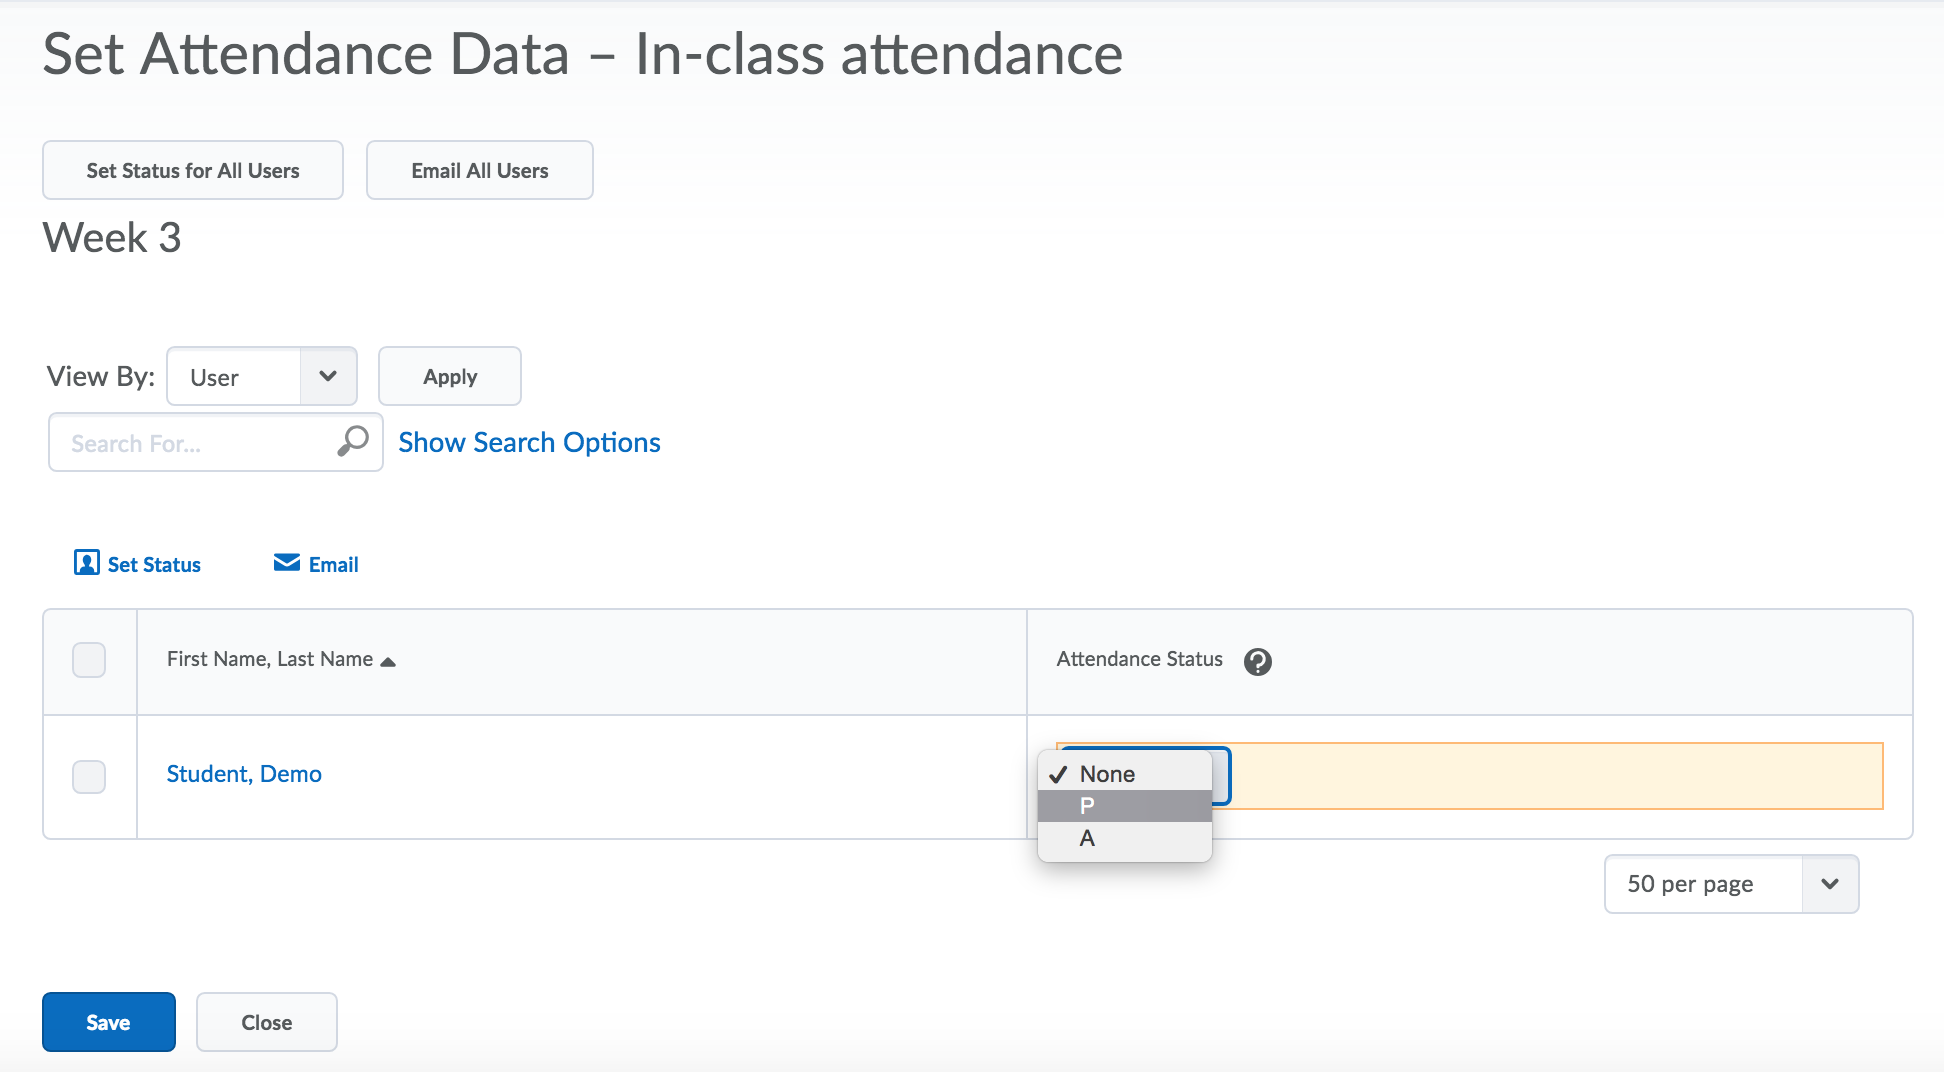
Task: Open the Attendance Status help icon
Action: coord(1257,661)
